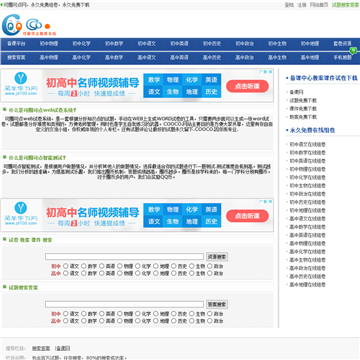
Task: Click the Y logo in the top ad banner
Action: [21, 78]
